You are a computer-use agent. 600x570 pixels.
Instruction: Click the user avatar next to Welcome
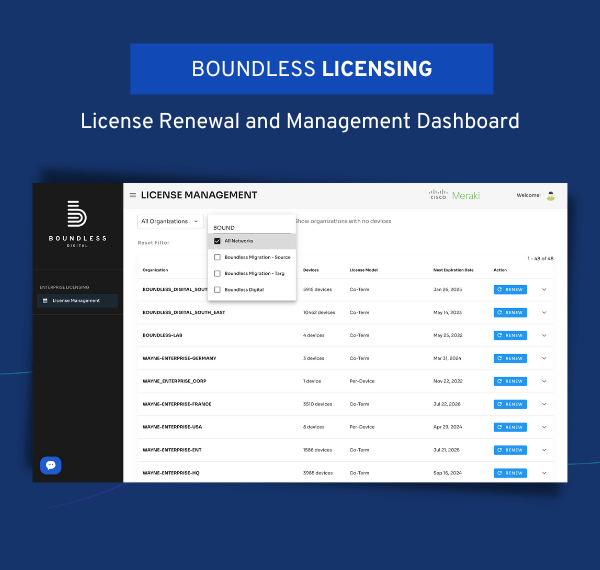(x=551, y=196)
